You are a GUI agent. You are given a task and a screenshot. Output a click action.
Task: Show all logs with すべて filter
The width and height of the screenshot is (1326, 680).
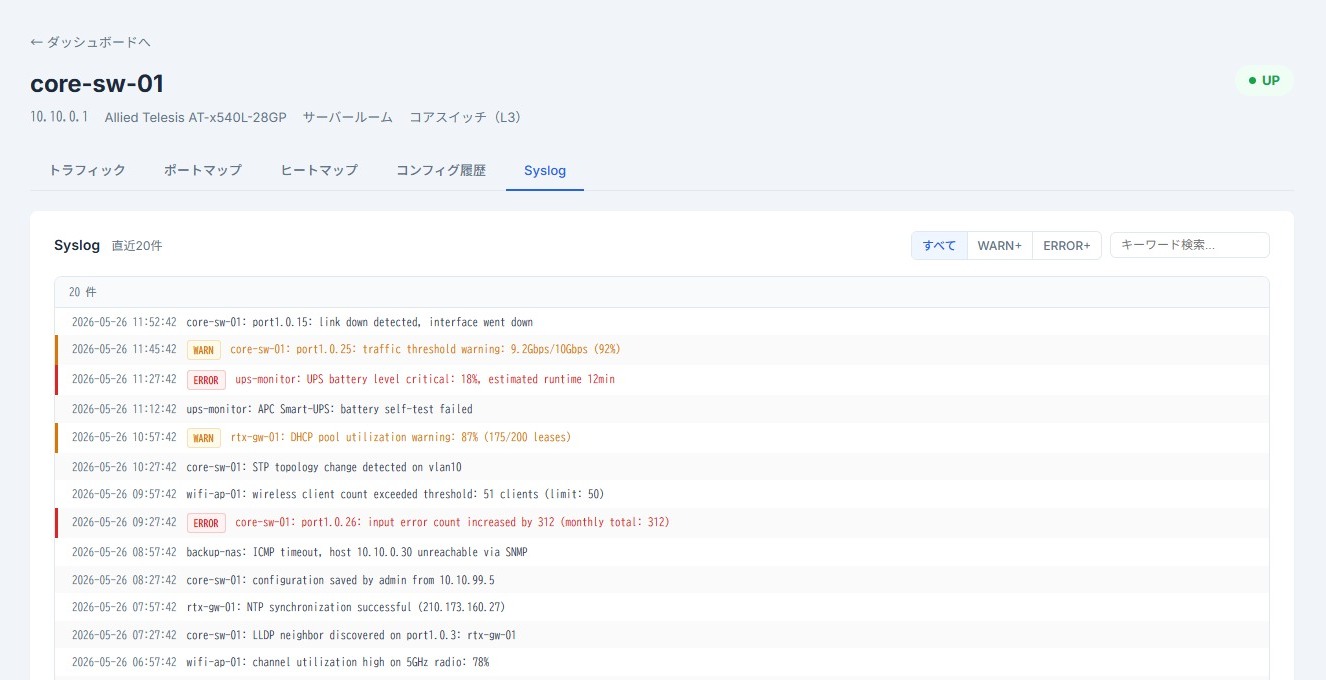939,245
